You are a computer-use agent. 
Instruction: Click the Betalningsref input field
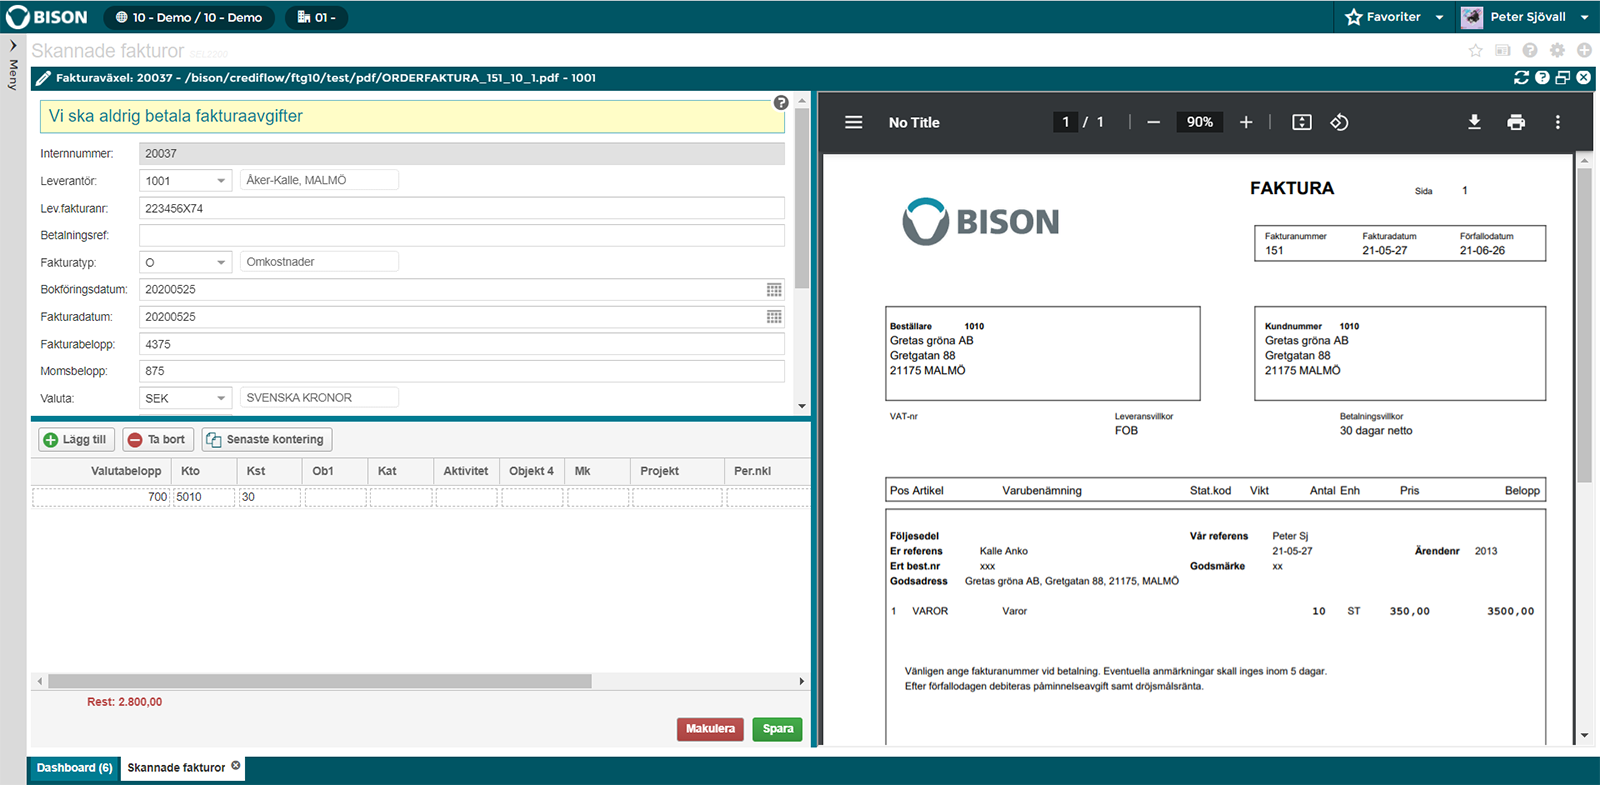click(462, 235)
